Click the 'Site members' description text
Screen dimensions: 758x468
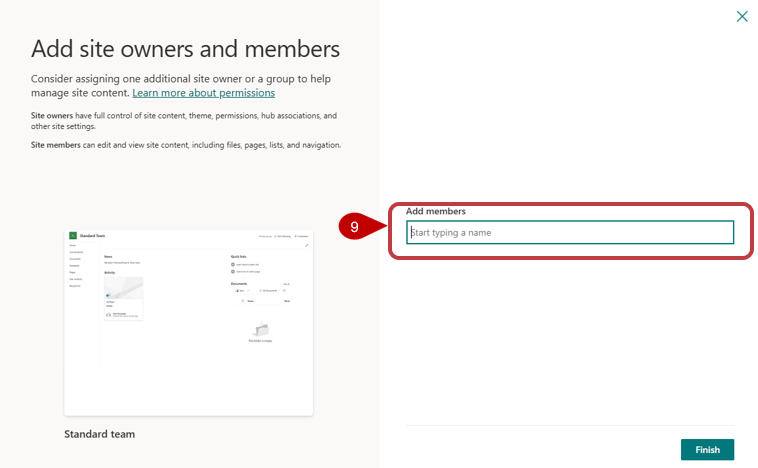coord(186,145)
